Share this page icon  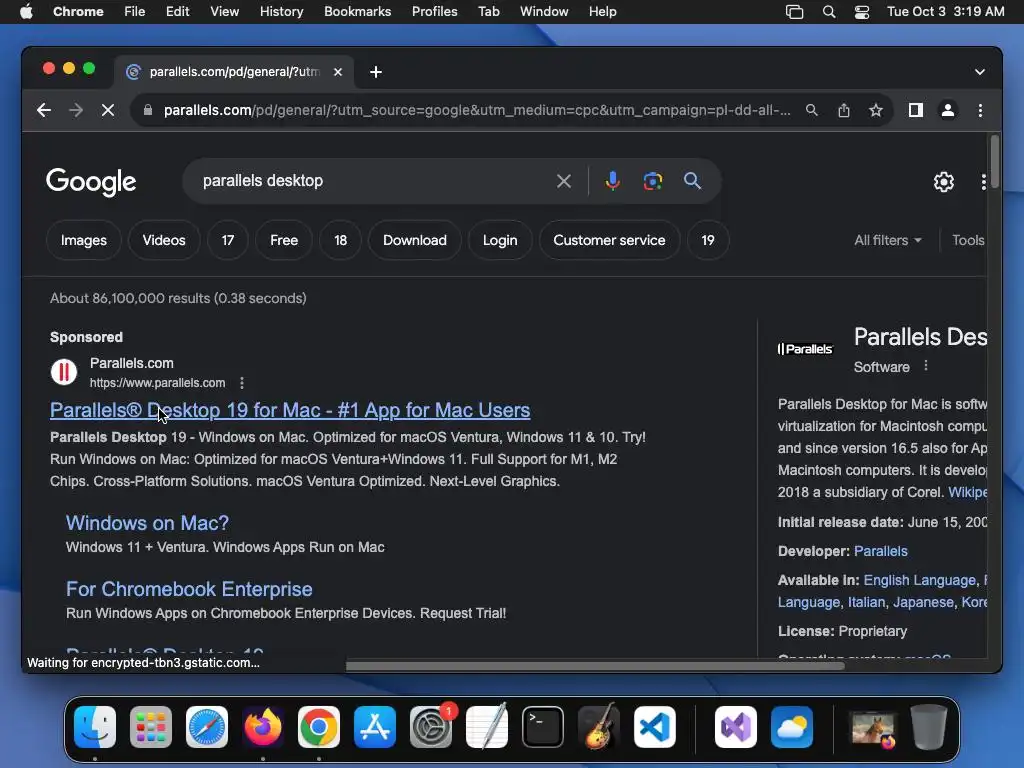844,110
